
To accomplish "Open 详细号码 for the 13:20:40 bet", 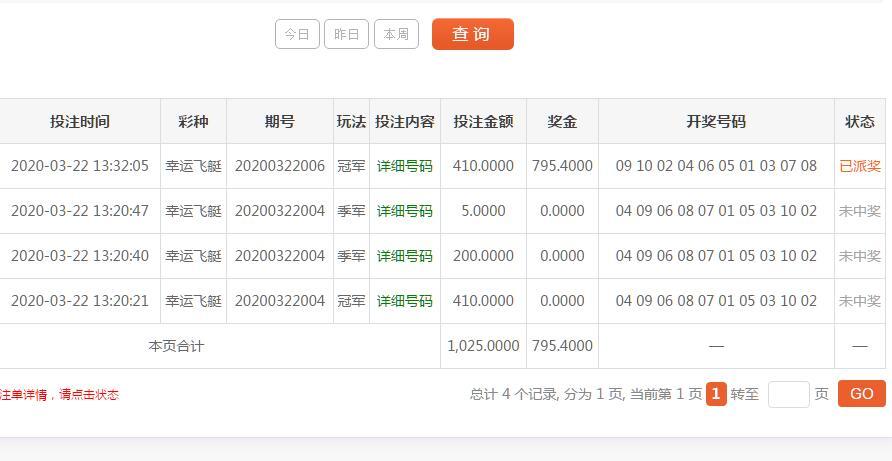I will pyautogui.click(x=405, y=256).
